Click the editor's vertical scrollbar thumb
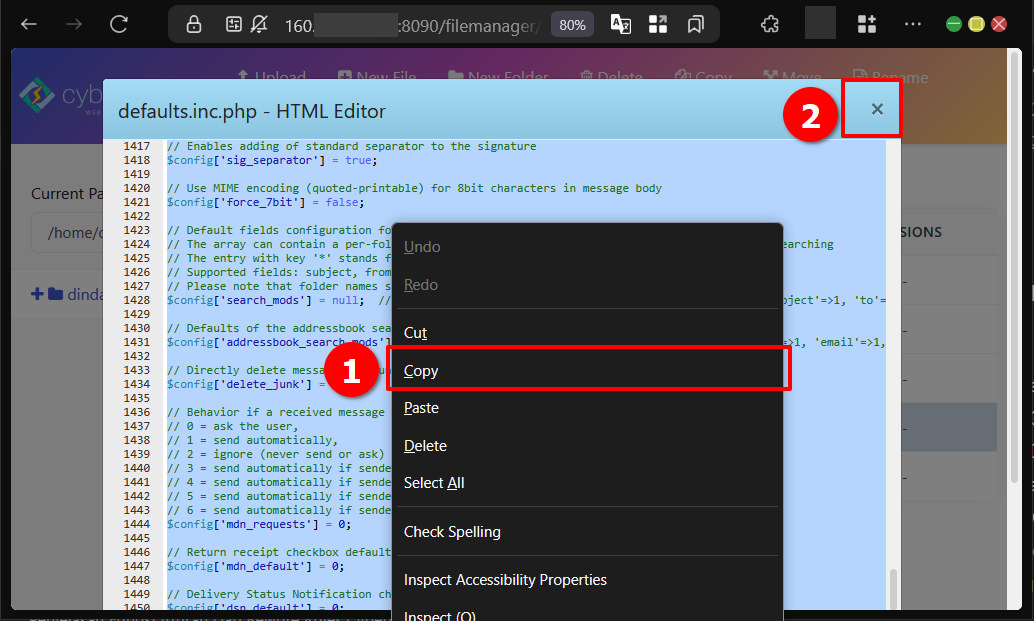 point(893,588)
